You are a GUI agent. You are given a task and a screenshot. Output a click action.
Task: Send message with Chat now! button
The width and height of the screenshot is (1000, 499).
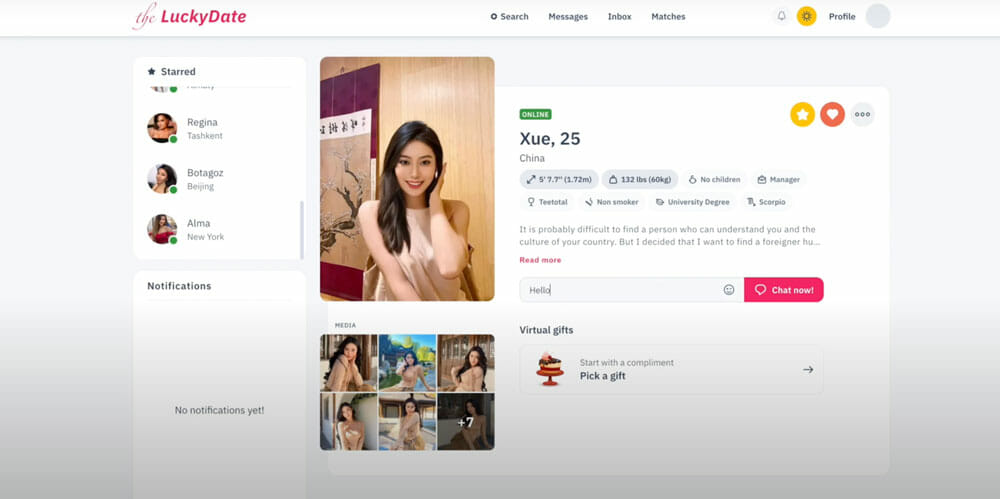(x=784, y=290)
